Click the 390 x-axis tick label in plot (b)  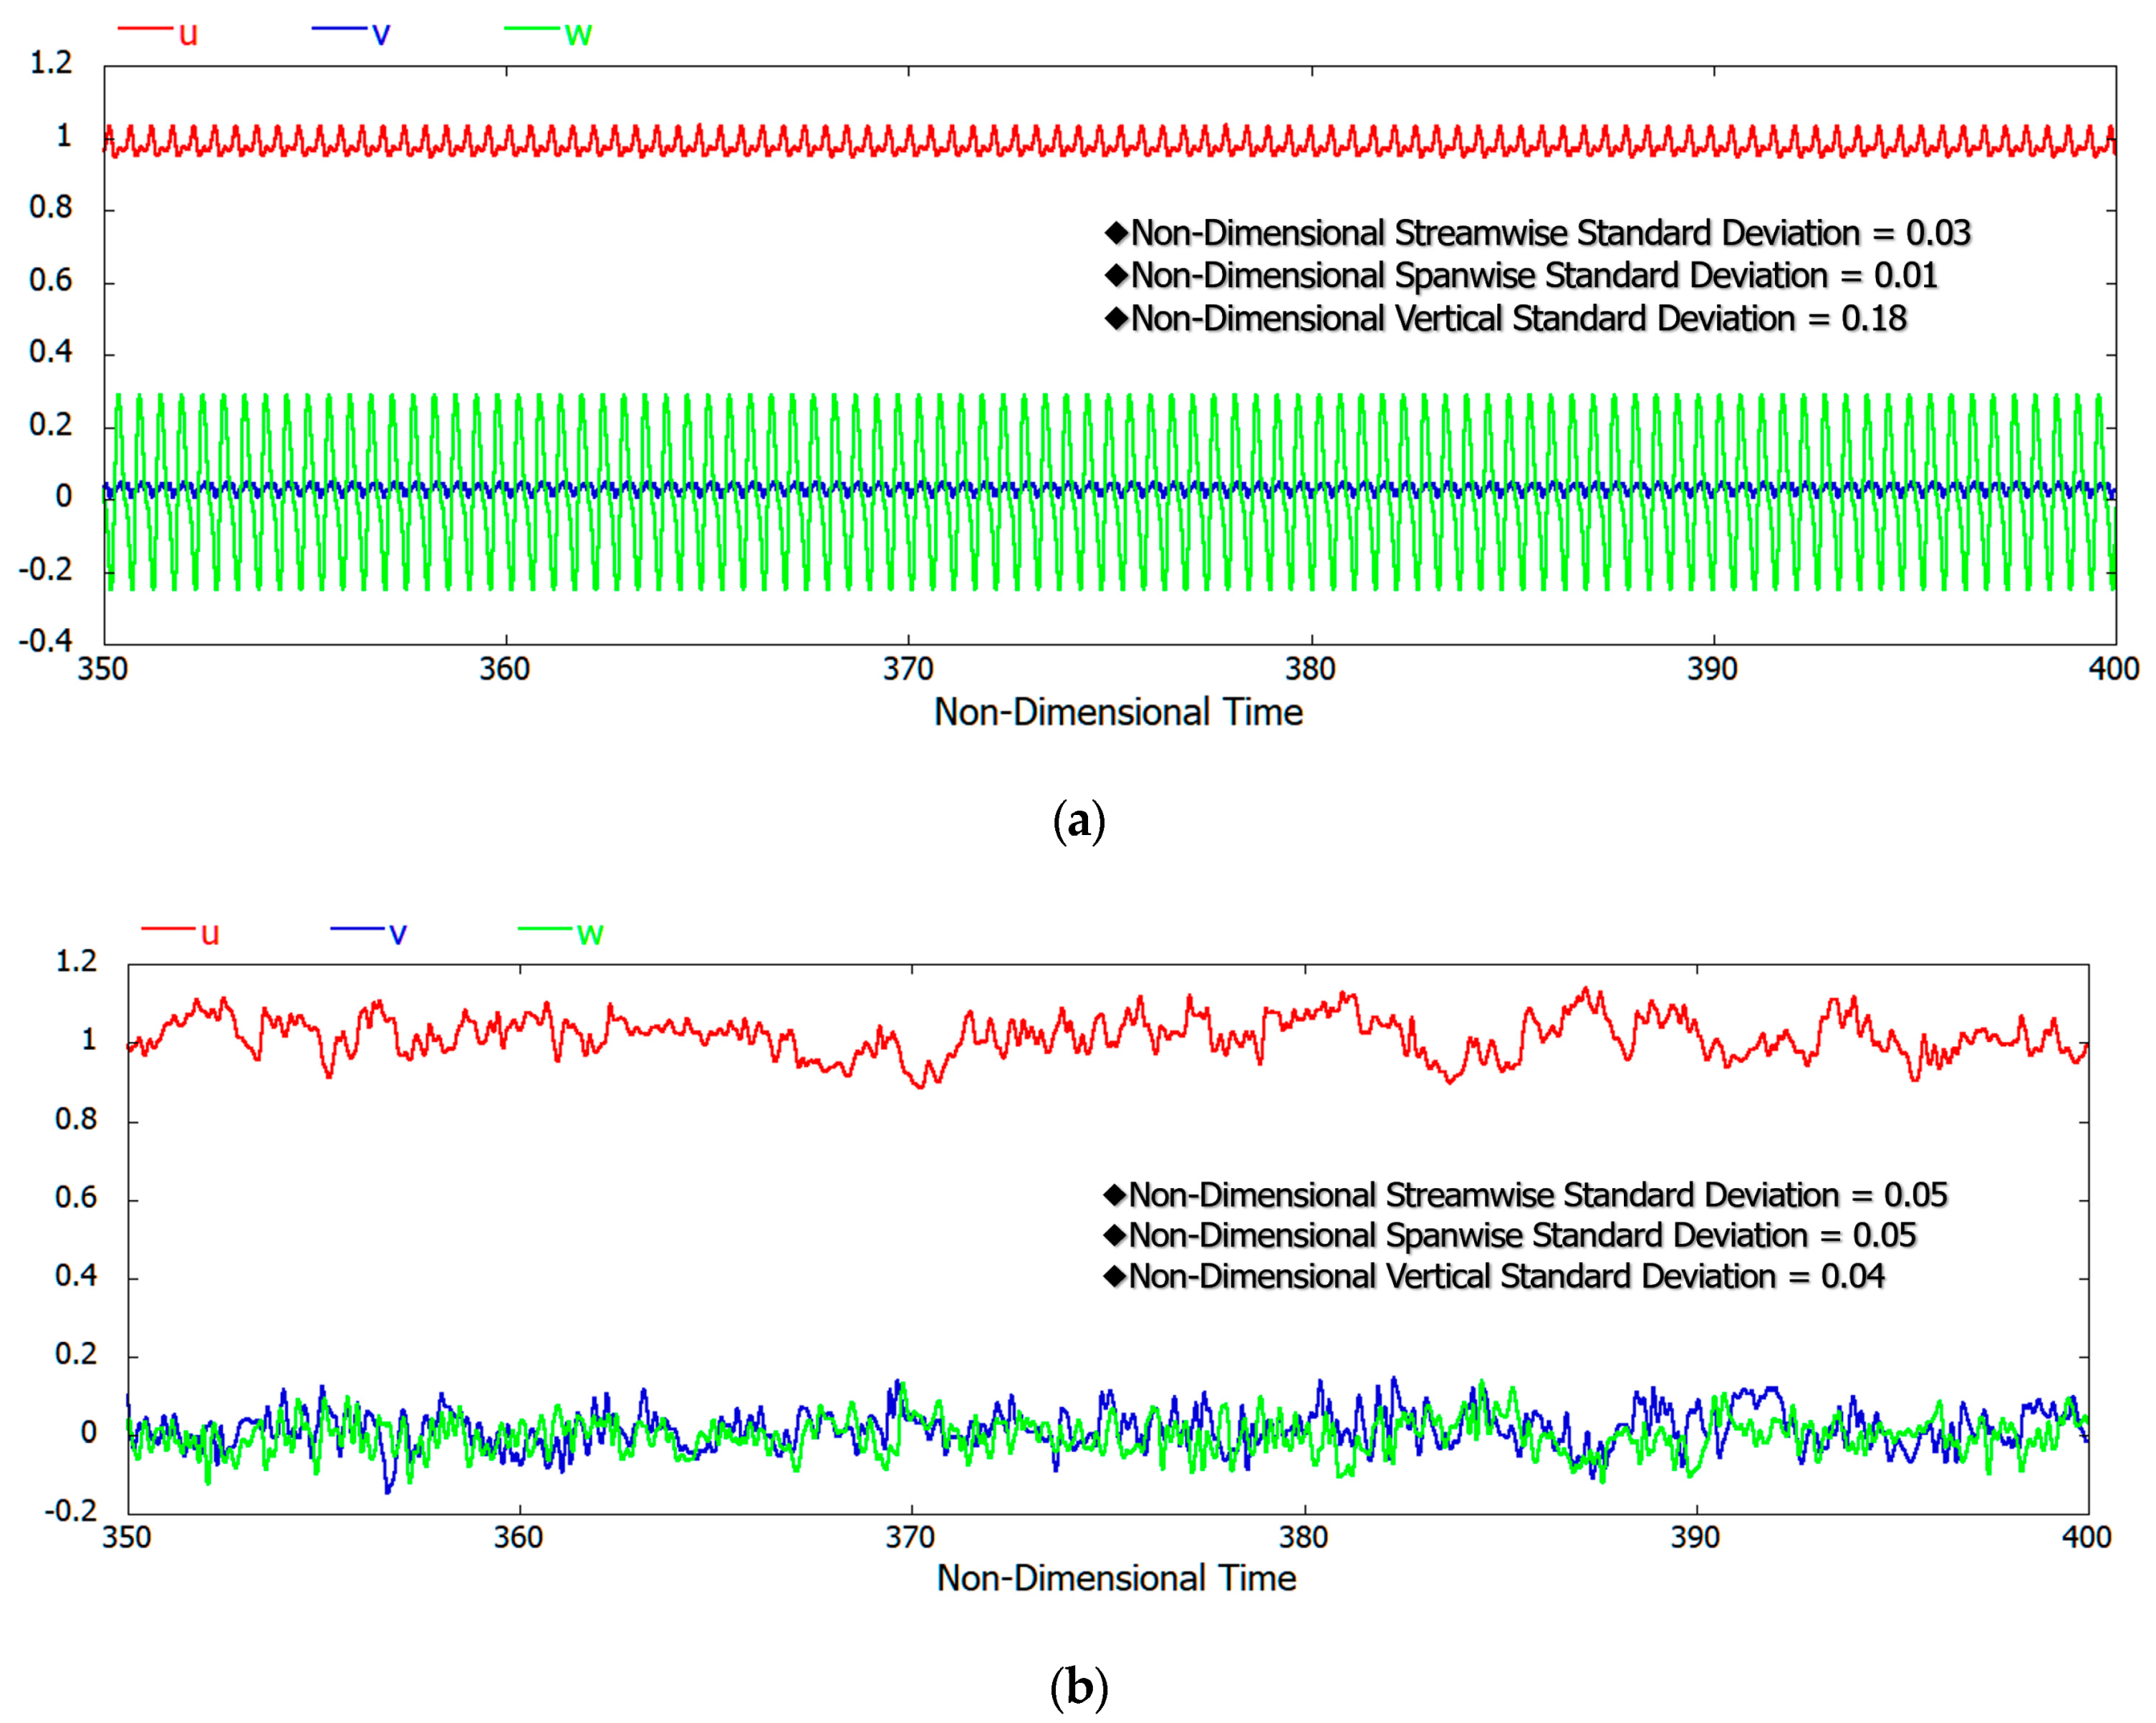pos(1695,1536)
